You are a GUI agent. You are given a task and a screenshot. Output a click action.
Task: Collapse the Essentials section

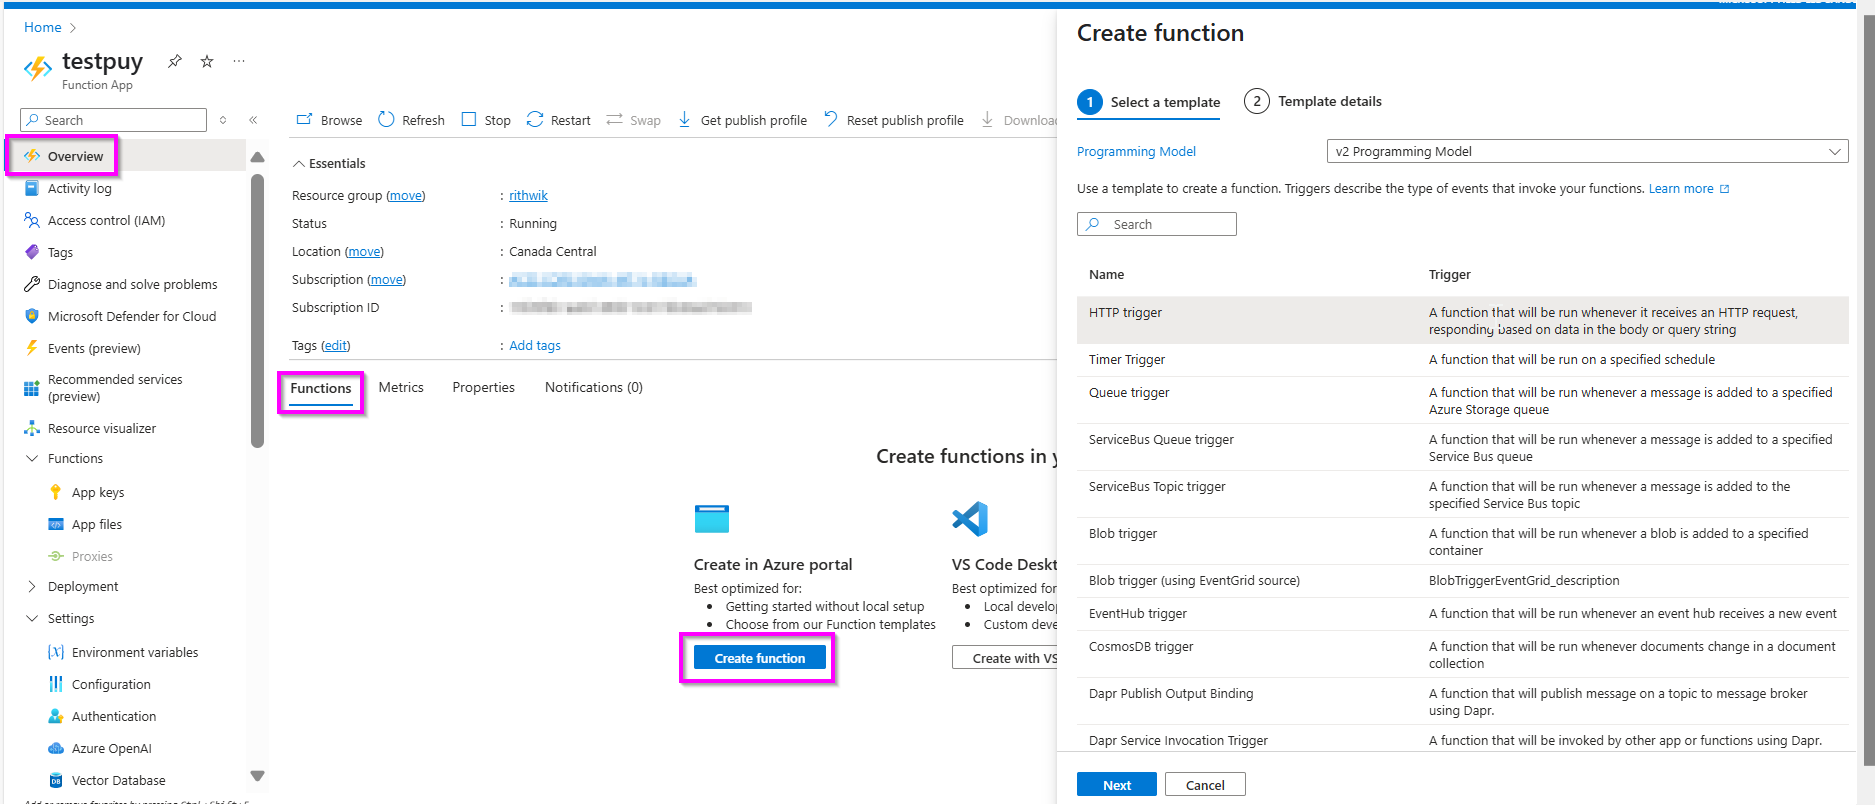(x=298, y=163)
